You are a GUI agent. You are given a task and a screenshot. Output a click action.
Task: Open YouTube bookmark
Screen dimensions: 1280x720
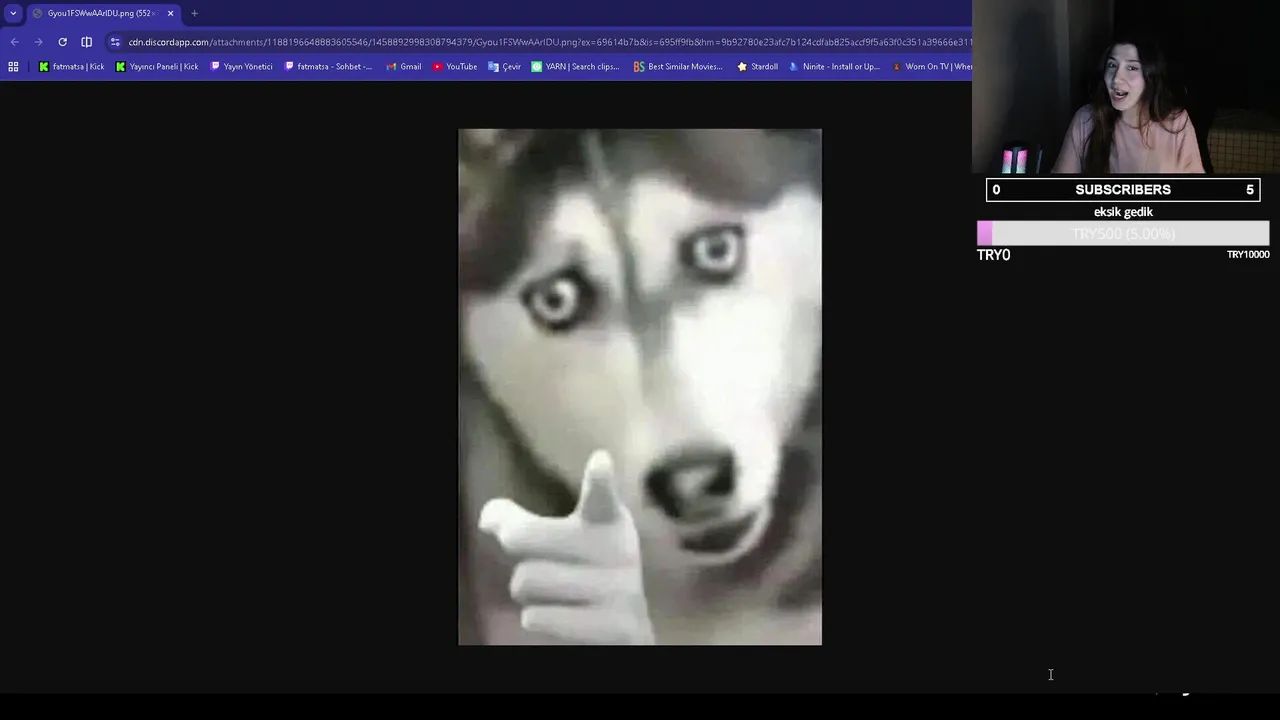tap(455, 67)
